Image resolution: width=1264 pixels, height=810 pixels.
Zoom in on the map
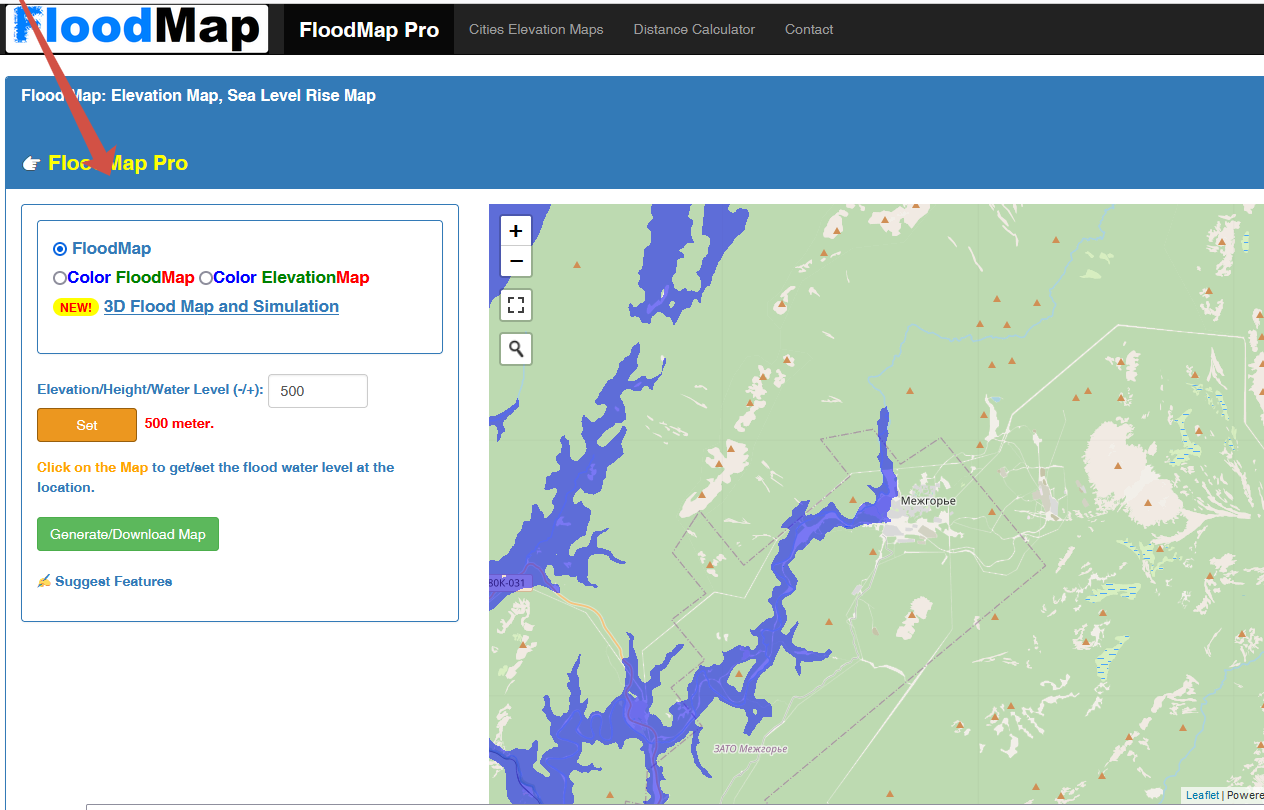point(516,231)
